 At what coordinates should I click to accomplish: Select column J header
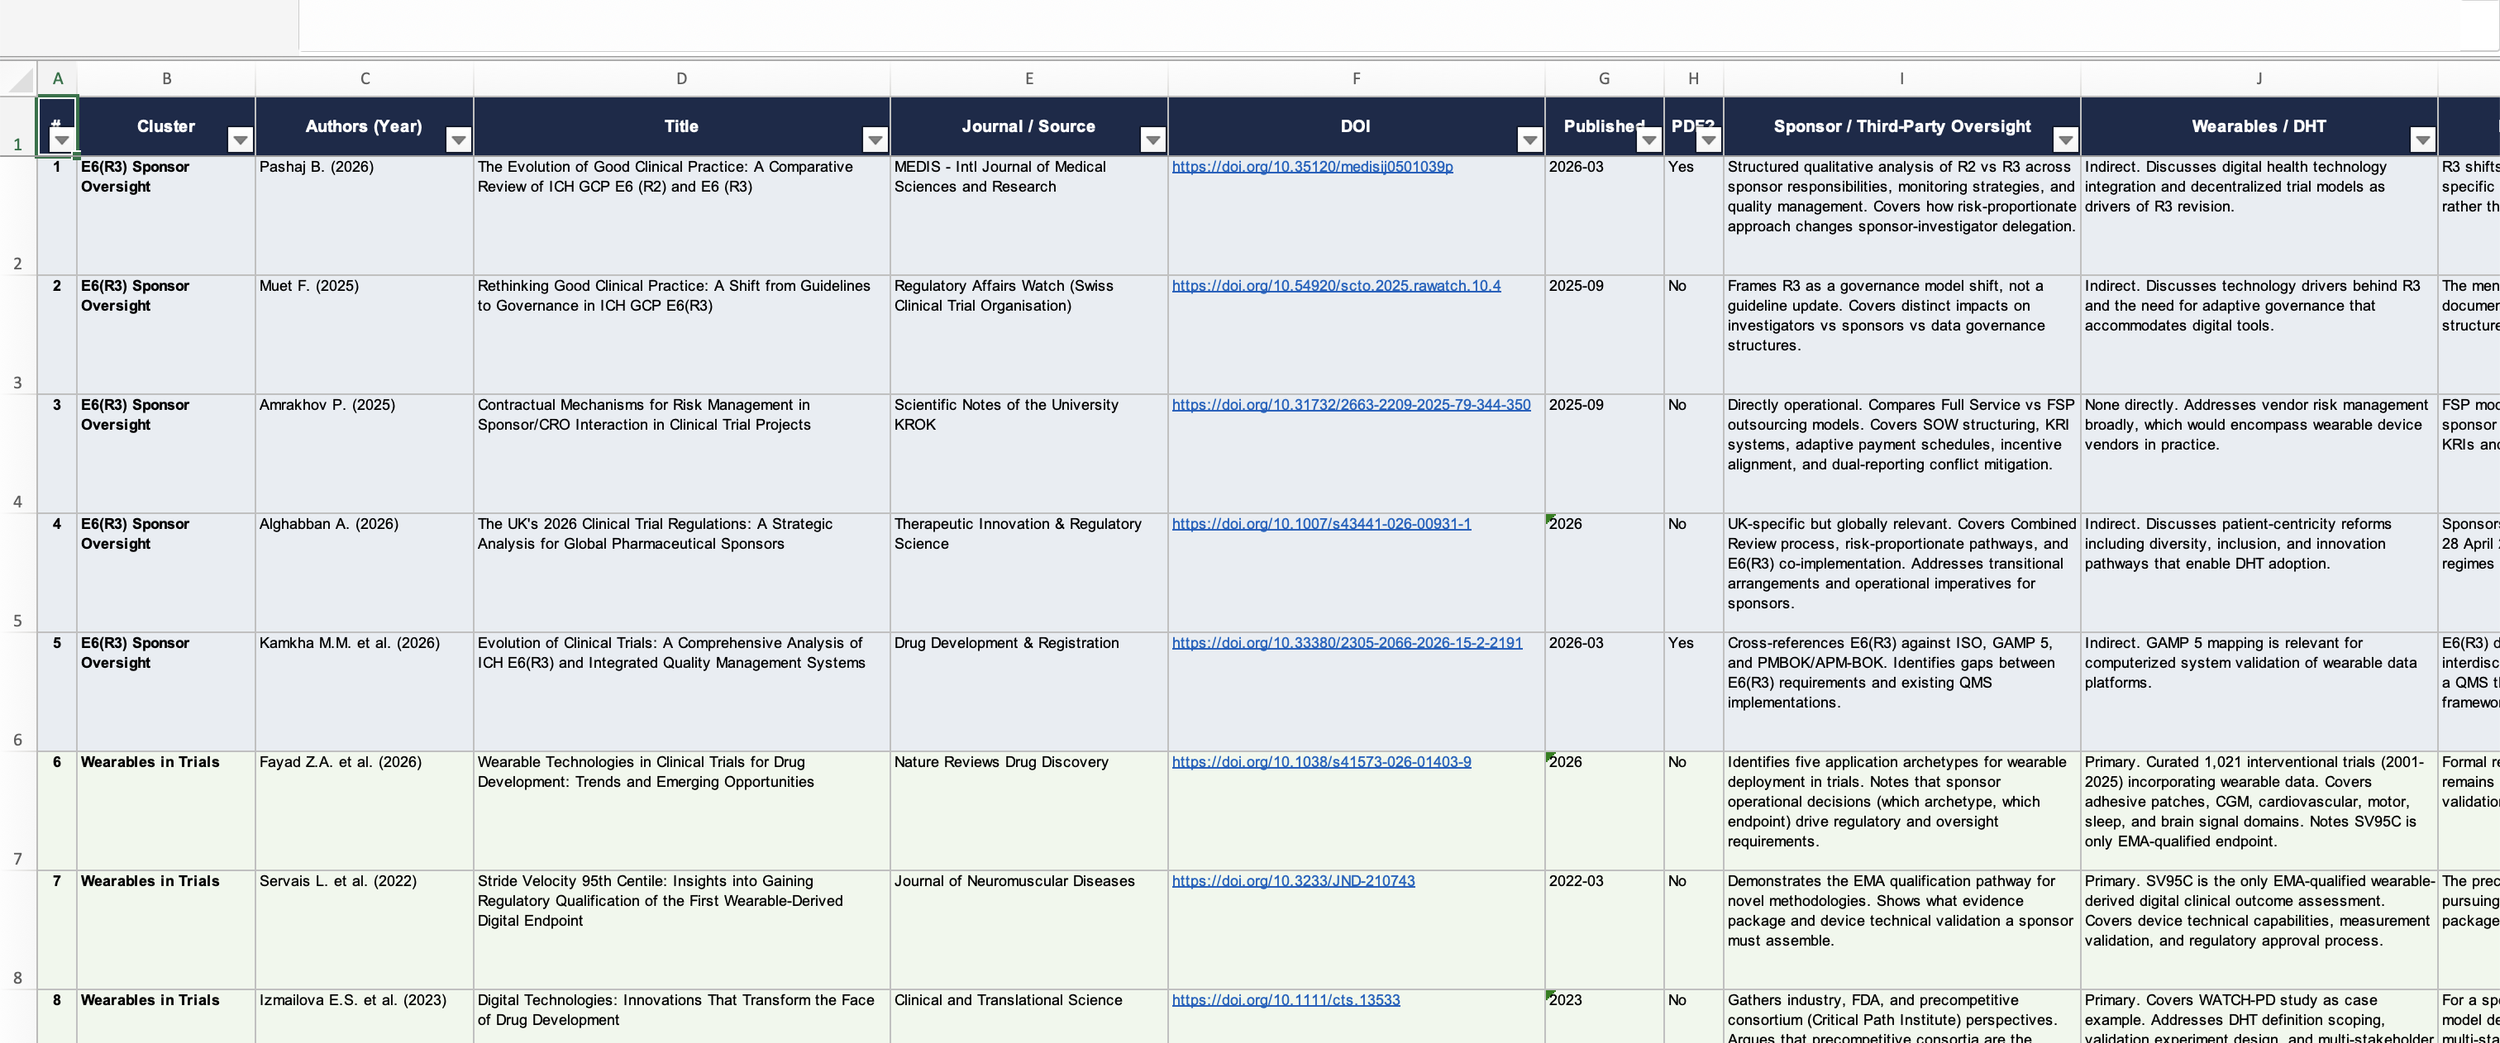(2259, 79)
